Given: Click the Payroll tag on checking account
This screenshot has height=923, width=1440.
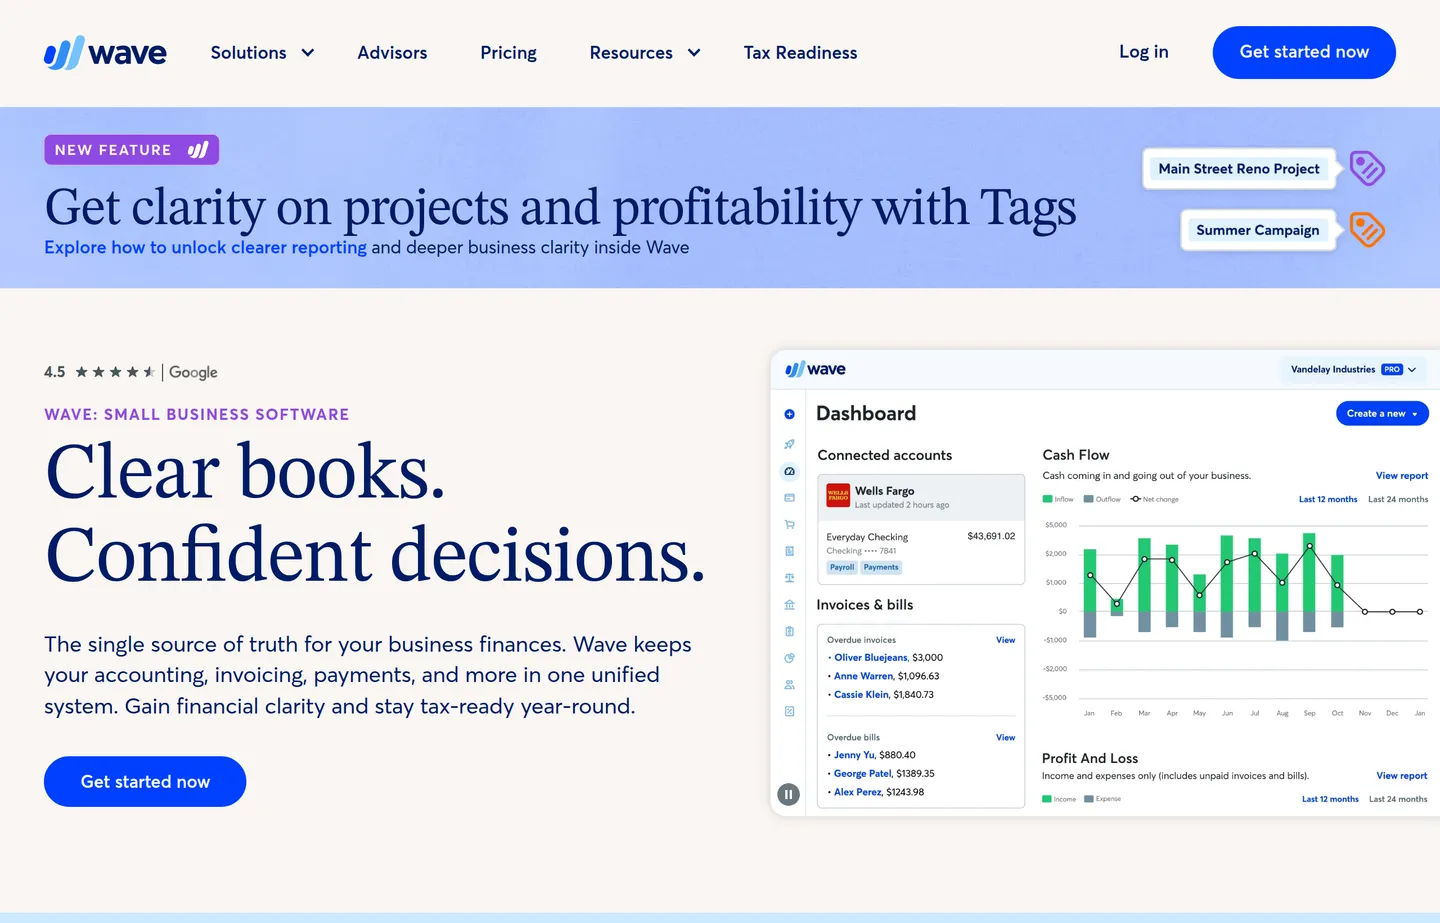Looking at the screenshot, I should pos(842,567).
